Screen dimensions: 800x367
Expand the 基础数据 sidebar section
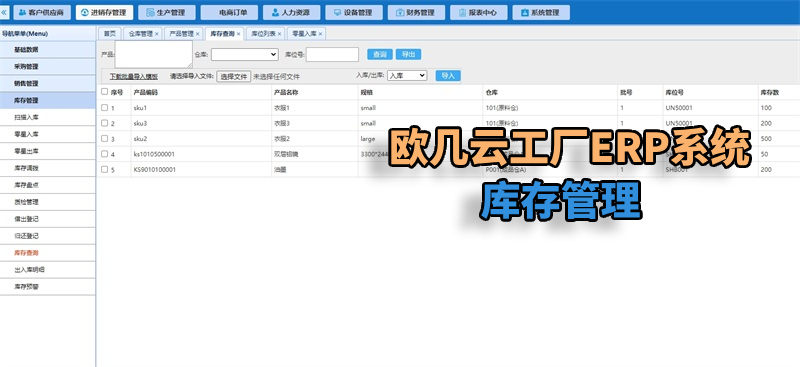point(47,50)
